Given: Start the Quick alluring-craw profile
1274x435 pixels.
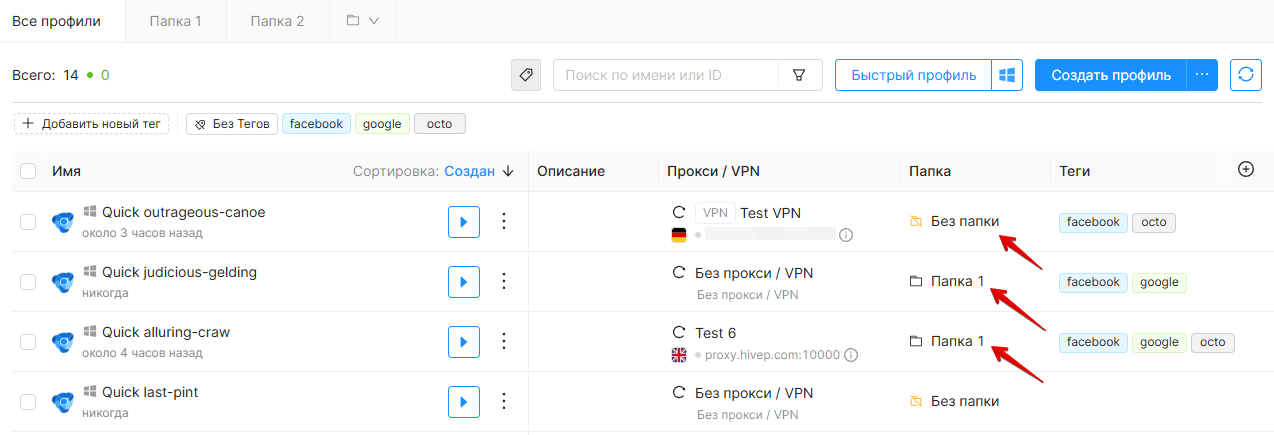Looking at the screenshot, I should click(464, 342).
